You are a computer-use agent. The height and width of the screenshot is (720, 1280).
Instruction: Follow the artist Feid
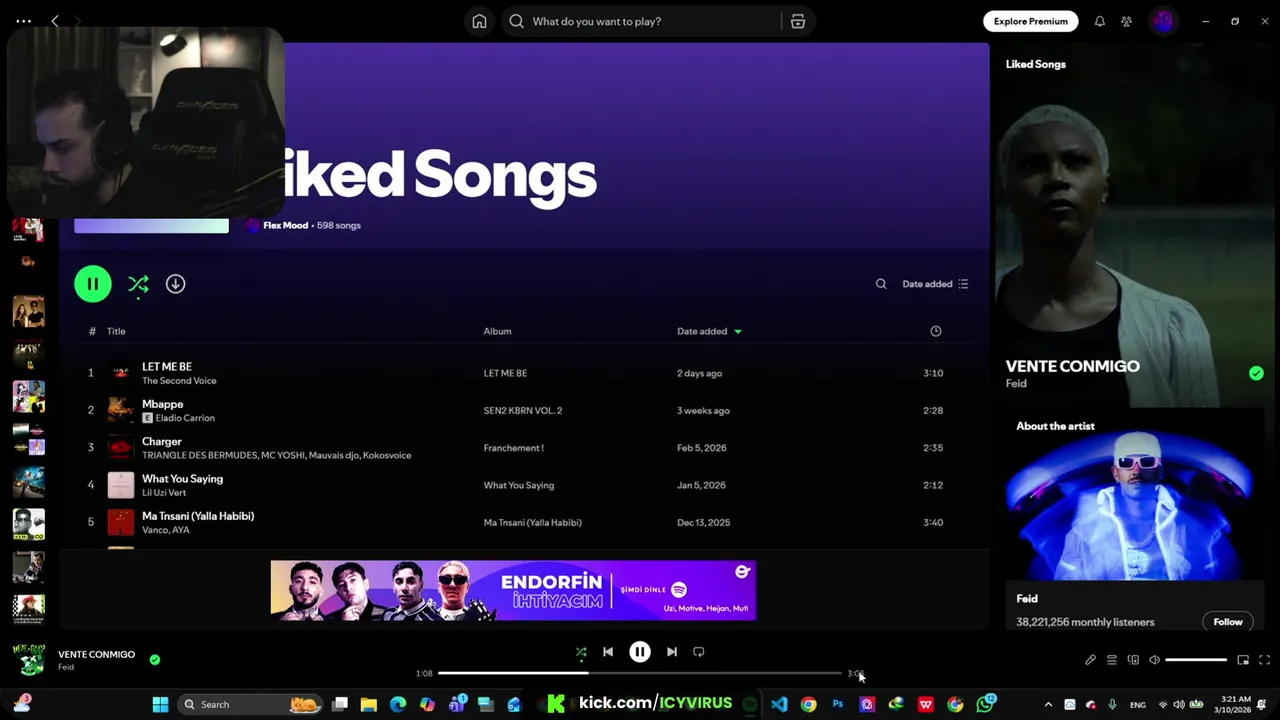click(x=1228, y=622)
